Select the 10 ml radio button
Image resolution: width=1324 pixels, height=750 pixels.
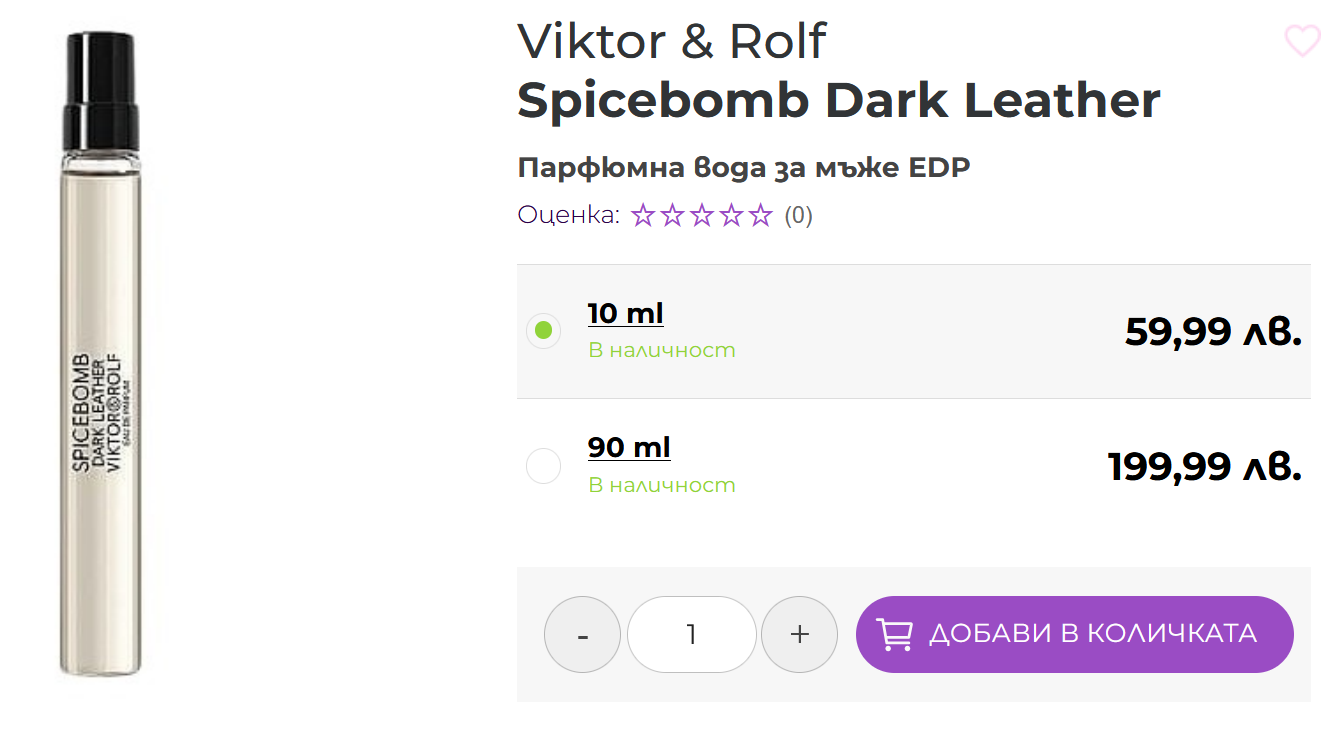543,331
